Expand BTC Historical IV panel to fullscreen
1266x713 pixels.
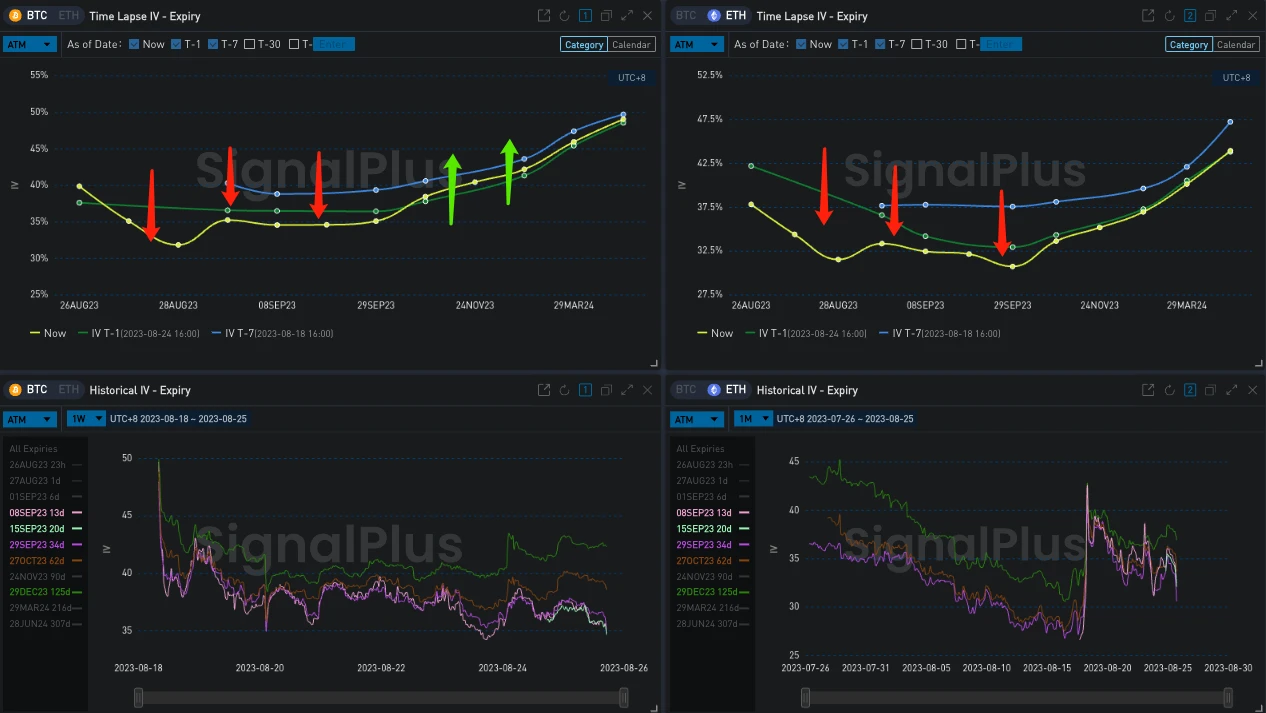[x=627, y=390]
